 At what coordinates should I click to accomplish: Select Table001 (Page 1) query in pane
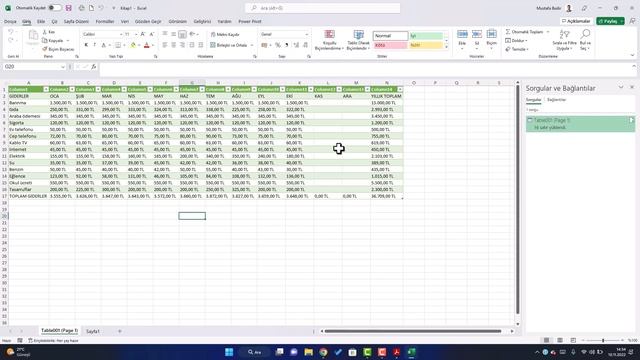tap(580, 124)
